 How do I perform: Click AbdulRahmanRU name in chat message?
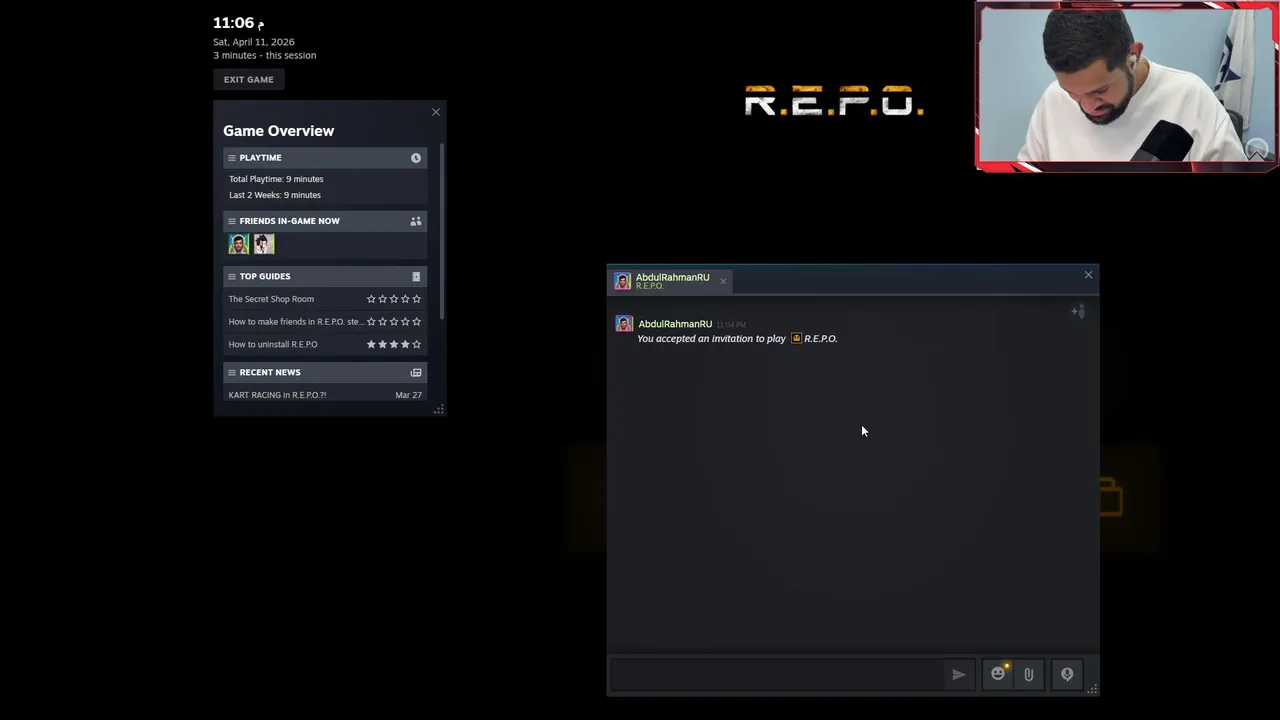coord(675,324)
